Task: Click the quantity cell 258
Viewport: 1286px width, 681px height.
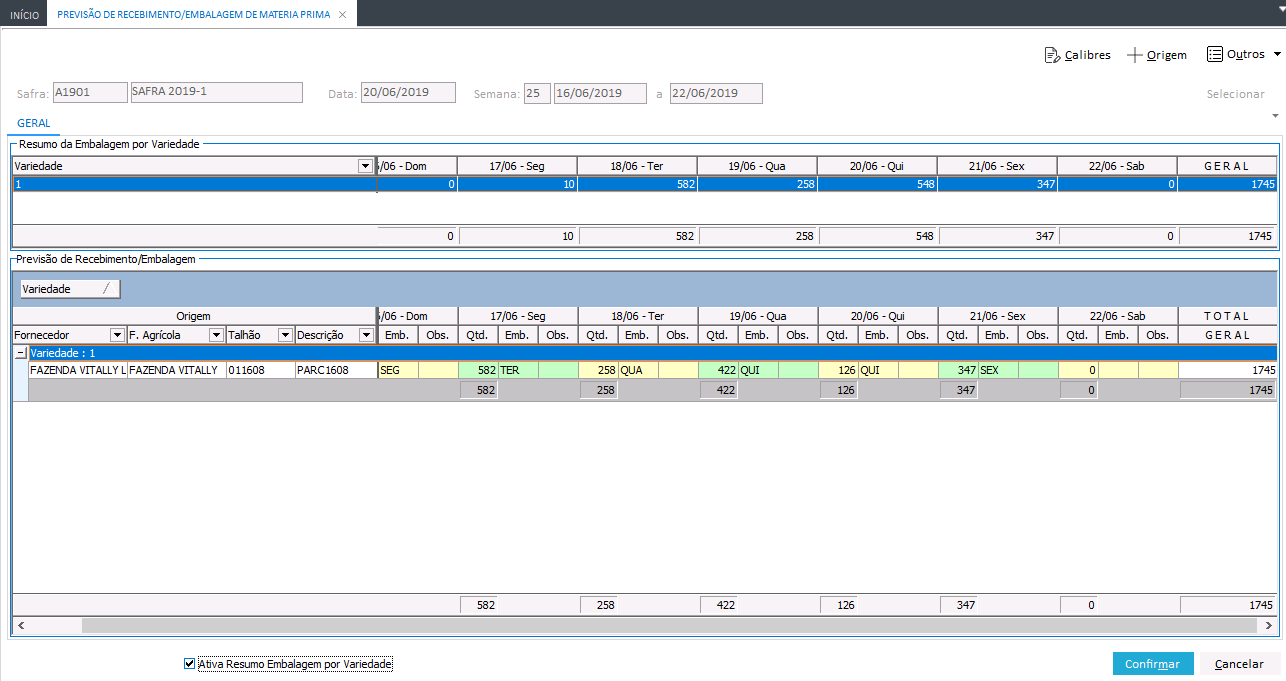Action: tap(598, 370)
